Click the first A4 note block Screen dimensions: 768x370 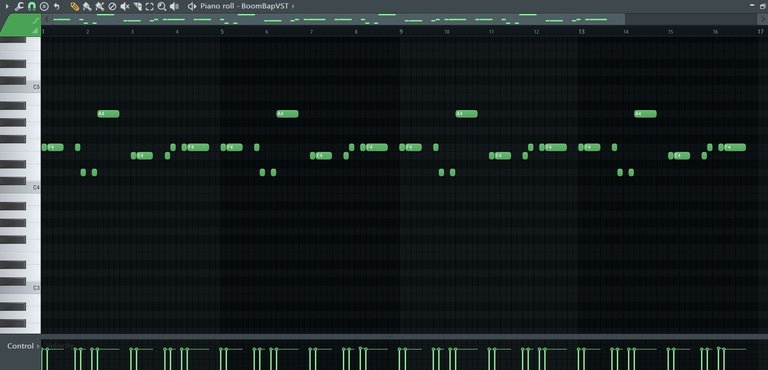point(108,114)
